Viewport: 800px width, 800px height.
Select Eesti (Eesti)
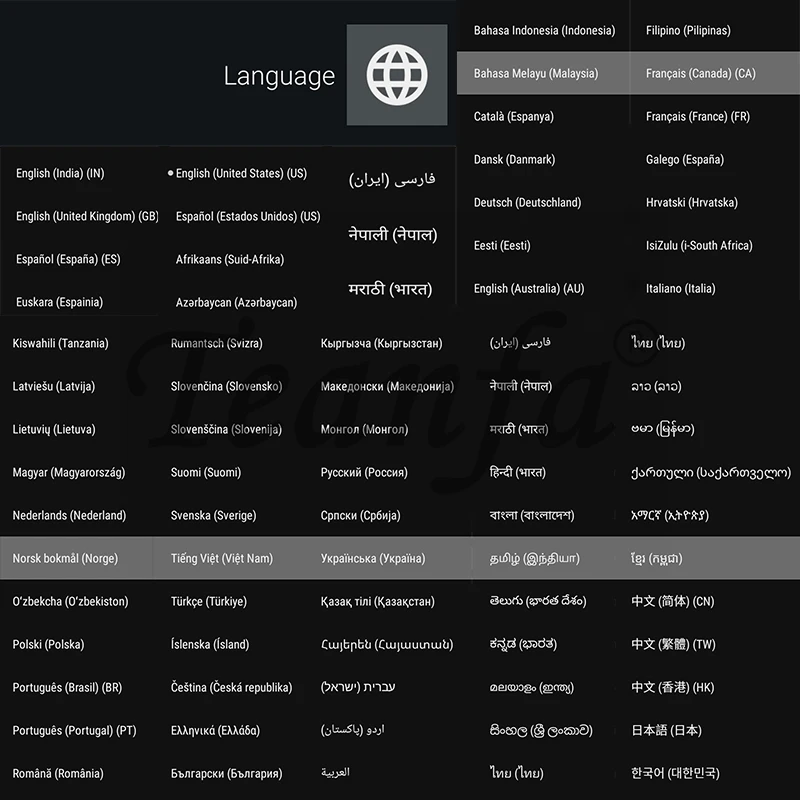click(x=502, y=245)
